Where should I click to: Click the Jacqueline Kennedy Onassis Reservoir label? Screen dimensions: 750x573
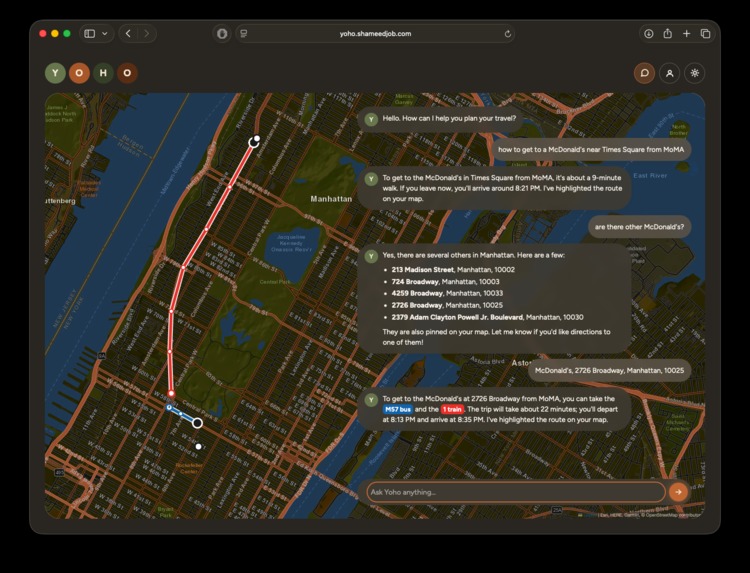point(291,243)
